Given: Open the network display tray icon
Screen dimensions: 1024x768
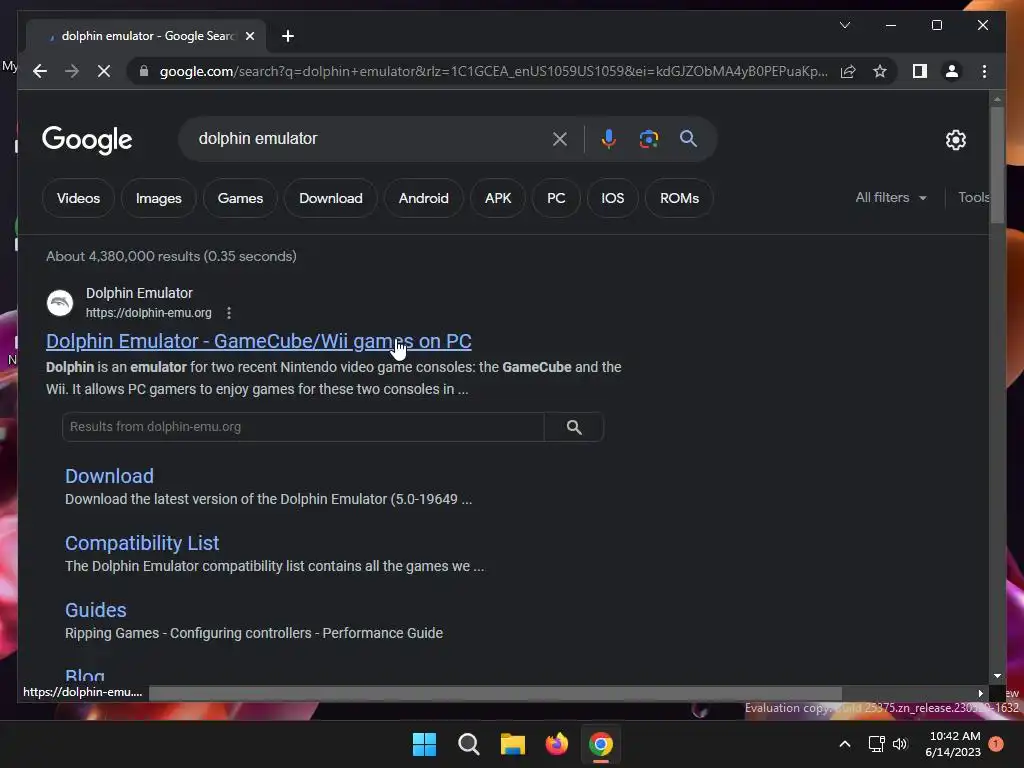Looking at the screenshot, I should [x=876, y=744].
